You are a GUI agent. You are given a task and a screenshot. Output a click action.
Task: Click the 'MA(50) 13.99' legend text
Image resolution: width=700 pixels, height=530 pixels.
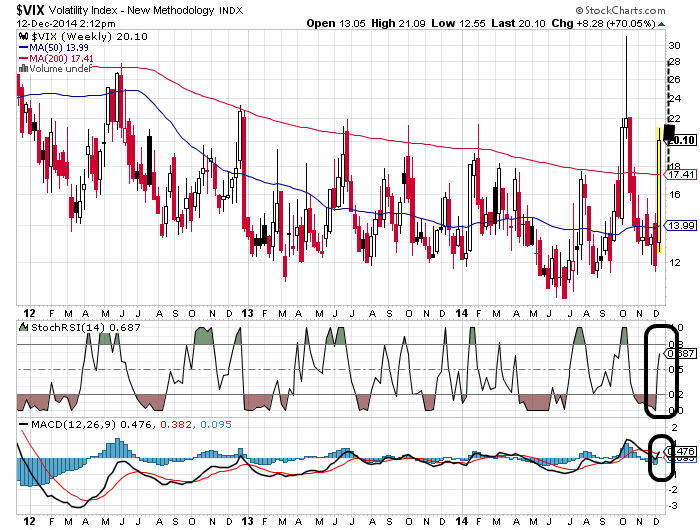pyautogui.click(x=59, y=48)
